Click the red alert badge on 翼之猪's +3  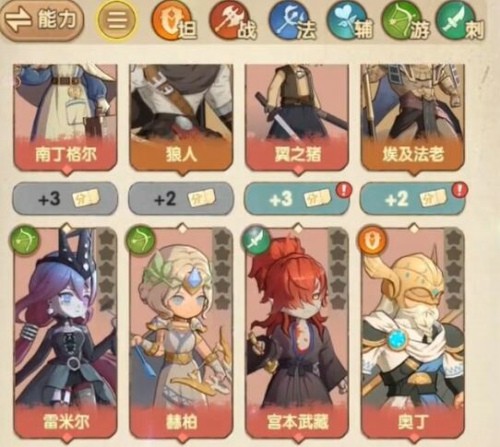[x=344, y=191]
